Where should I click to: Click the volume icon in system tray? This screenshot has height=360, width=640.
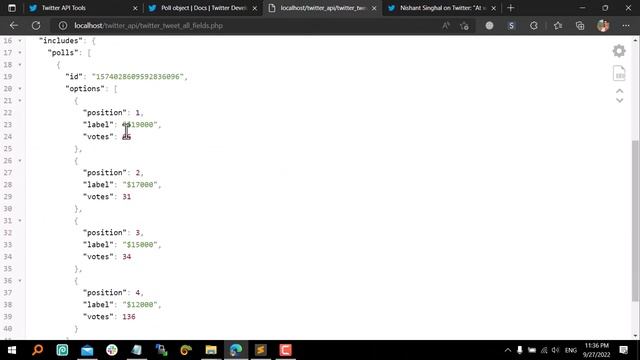556,350
